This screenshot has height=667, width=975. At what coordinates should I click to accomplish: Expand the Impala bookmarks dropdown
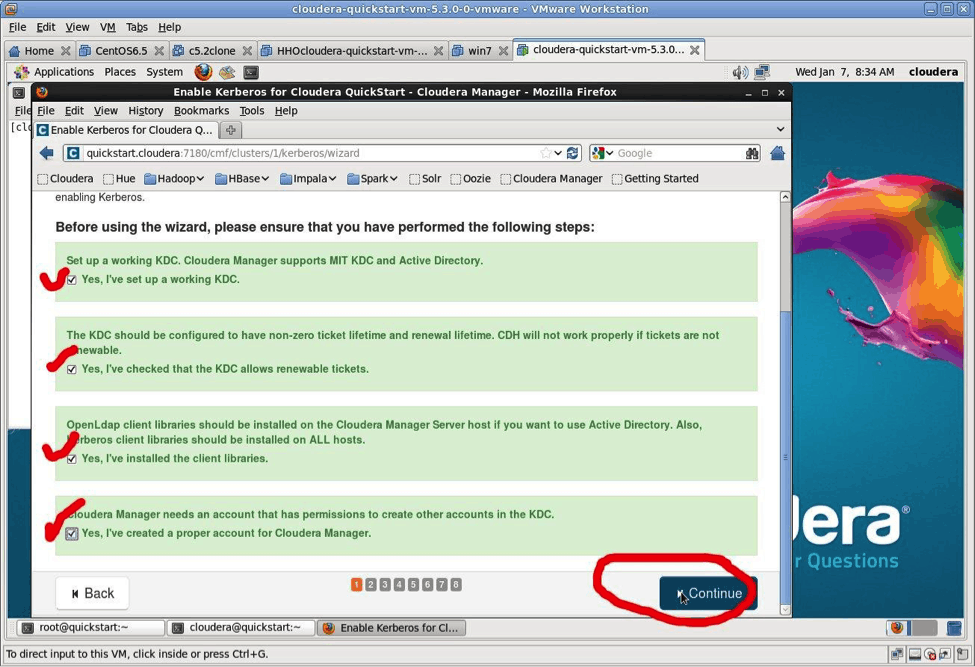[307, 179]
